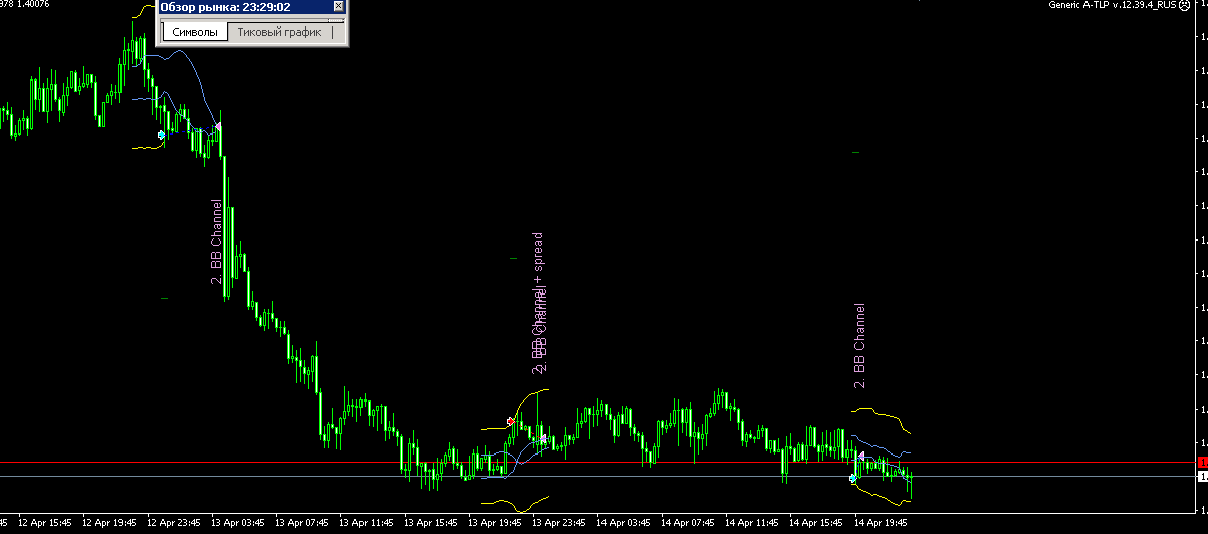Select the pink arrow above the 14 Apr 19:45 cyan arrow
Viewport: 1208px width, 534px height.
[860, 456]
